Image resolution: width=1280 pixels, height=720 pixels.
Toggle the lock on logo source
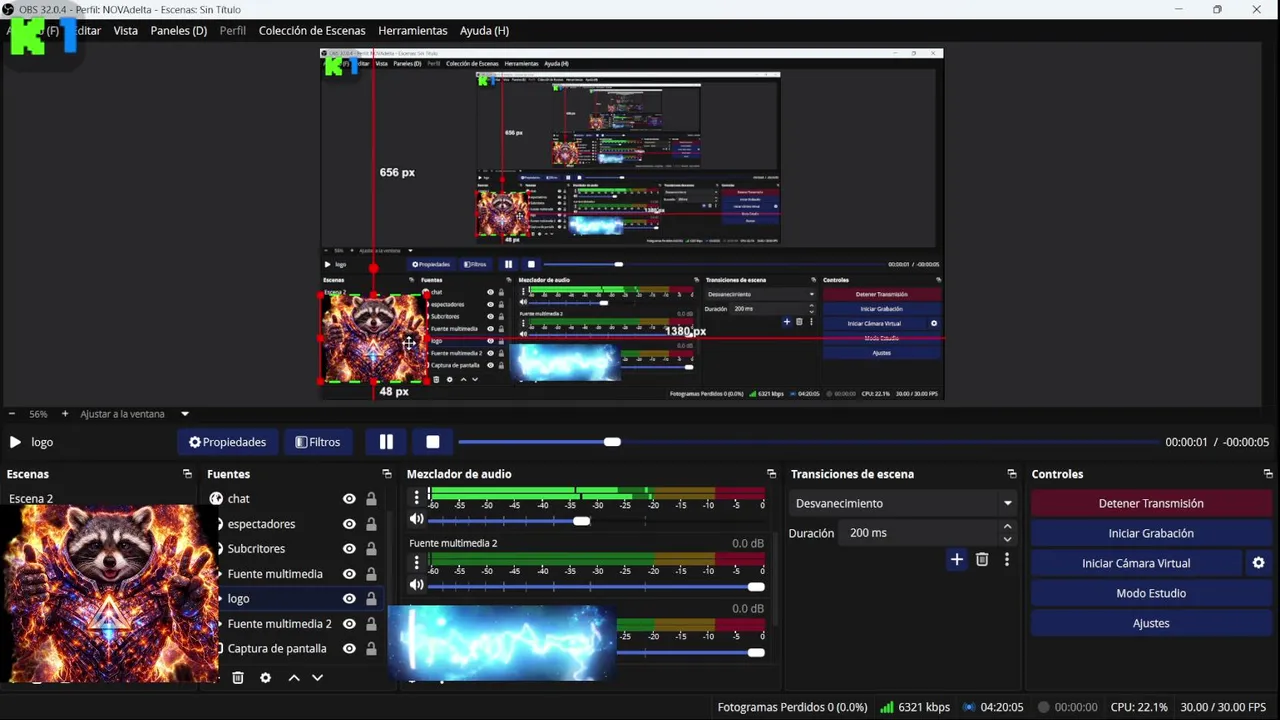[x=371, y=599]
